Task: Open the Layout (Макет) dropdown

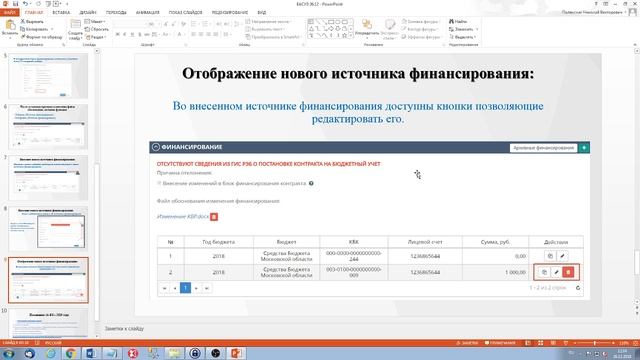Action: click(x=95, y=22)
